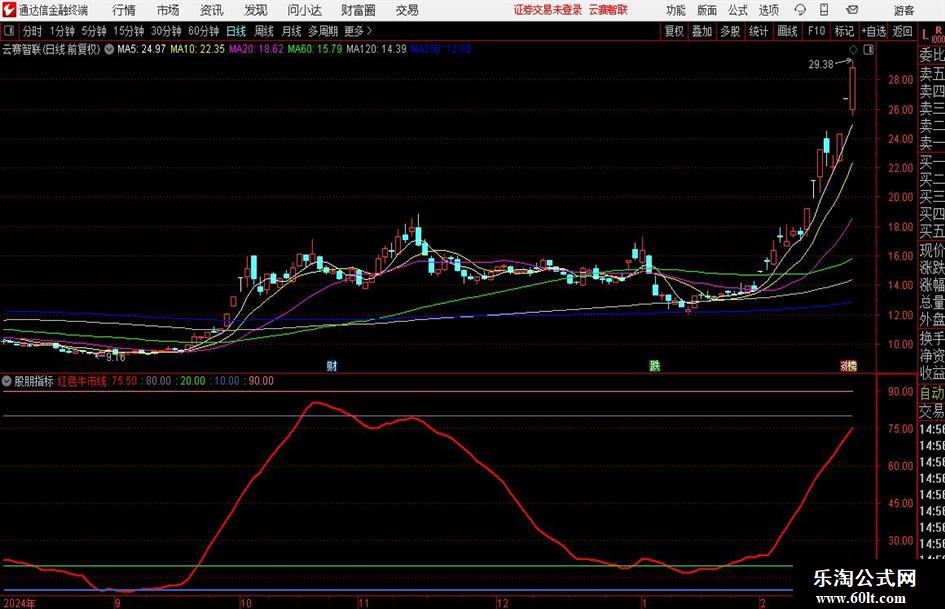Click 叠加 overlay button
The height and width of the screenshot is (609, 945).
[702, 31]
